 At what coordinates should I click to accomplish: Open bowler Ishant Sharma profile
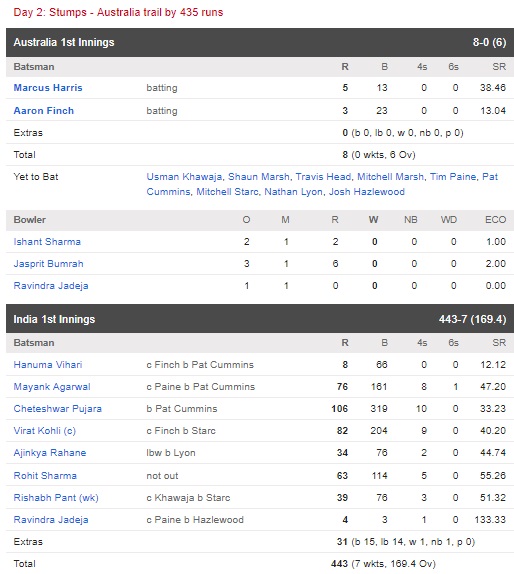point(47,242)
